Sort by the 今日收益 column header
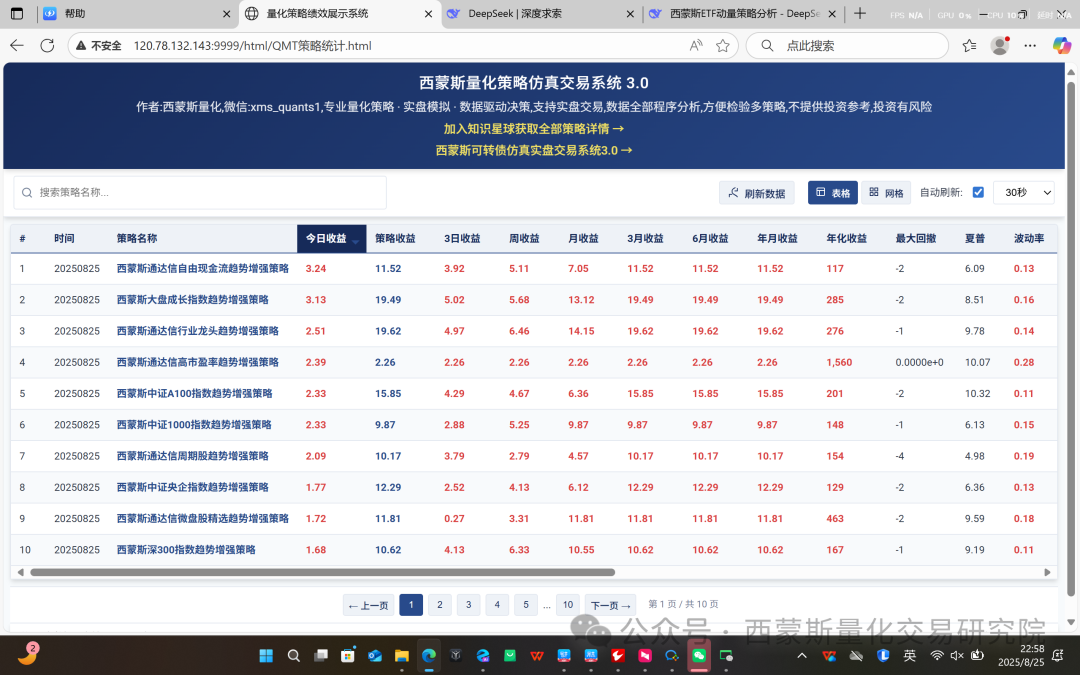The width and height of the screenshot is (1080, 675). point(331,238)
